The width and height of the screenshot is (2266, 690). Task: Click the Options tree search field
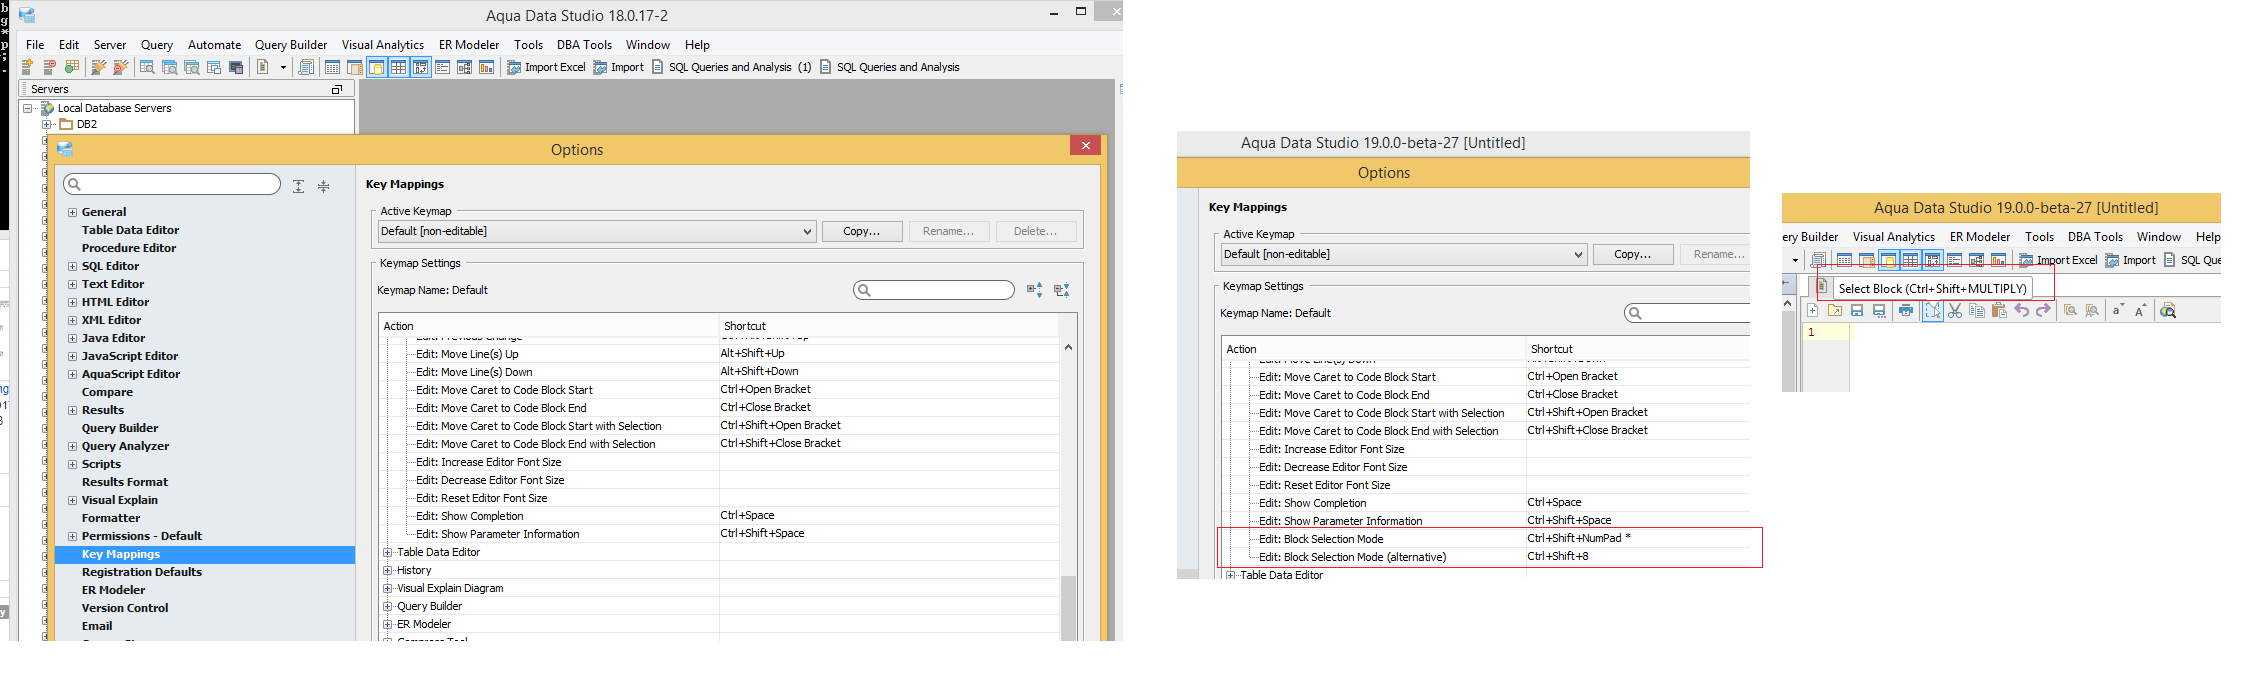point(172,184)
